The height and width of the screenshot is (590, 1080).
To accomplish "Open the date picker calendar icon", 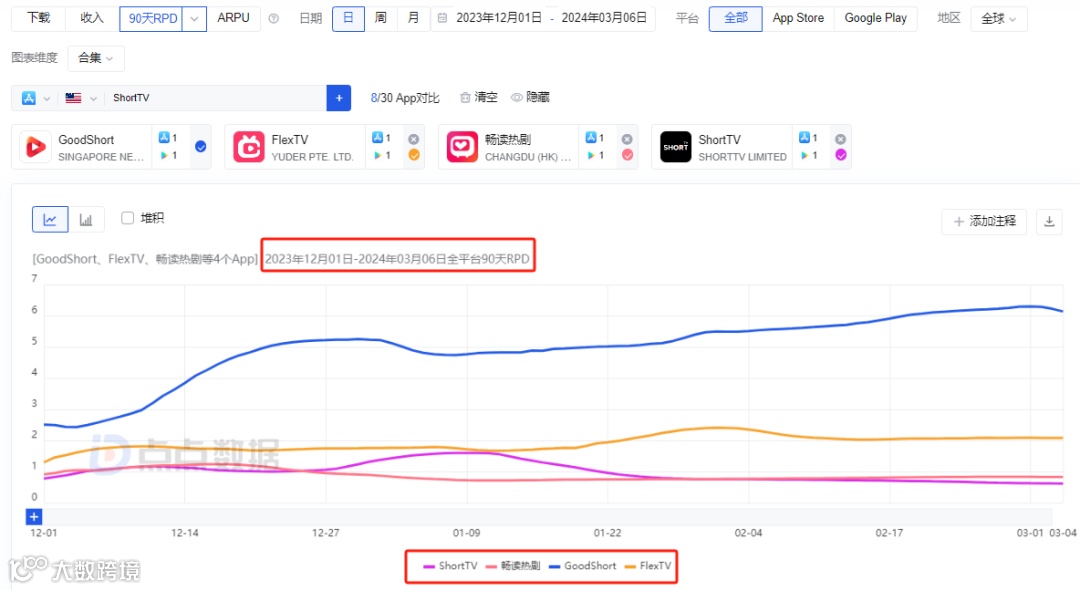I will (x=442, y=18).
